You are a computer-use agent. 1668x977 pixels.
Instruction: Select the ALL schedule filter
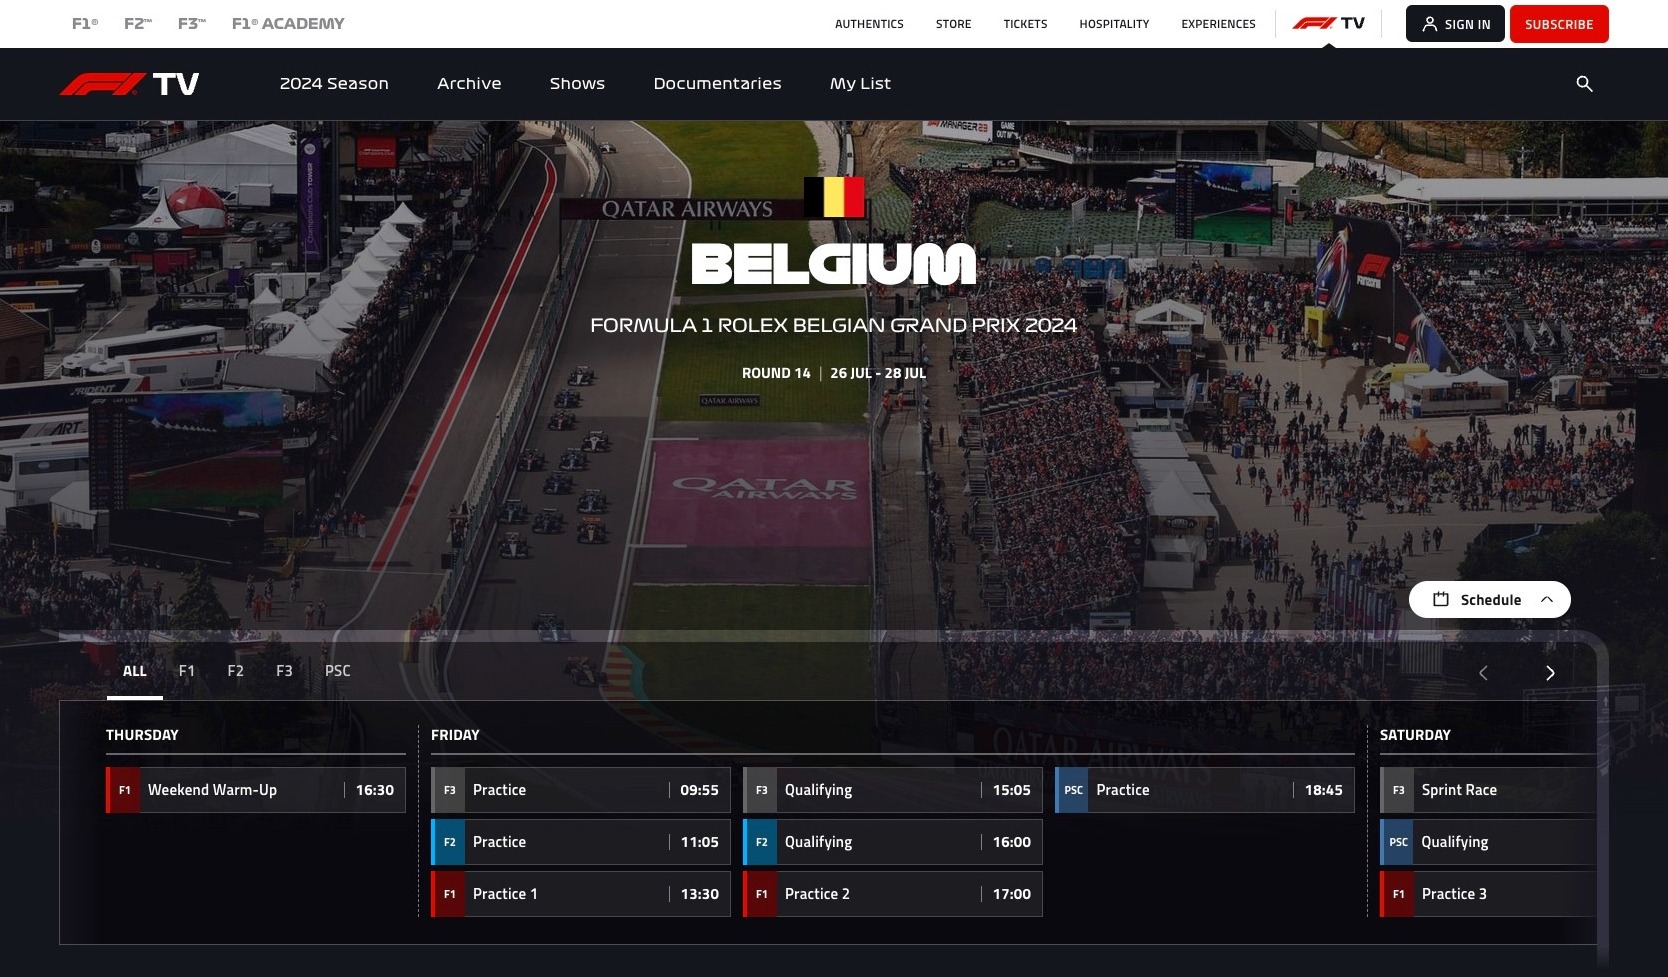[x=135, y=671]
